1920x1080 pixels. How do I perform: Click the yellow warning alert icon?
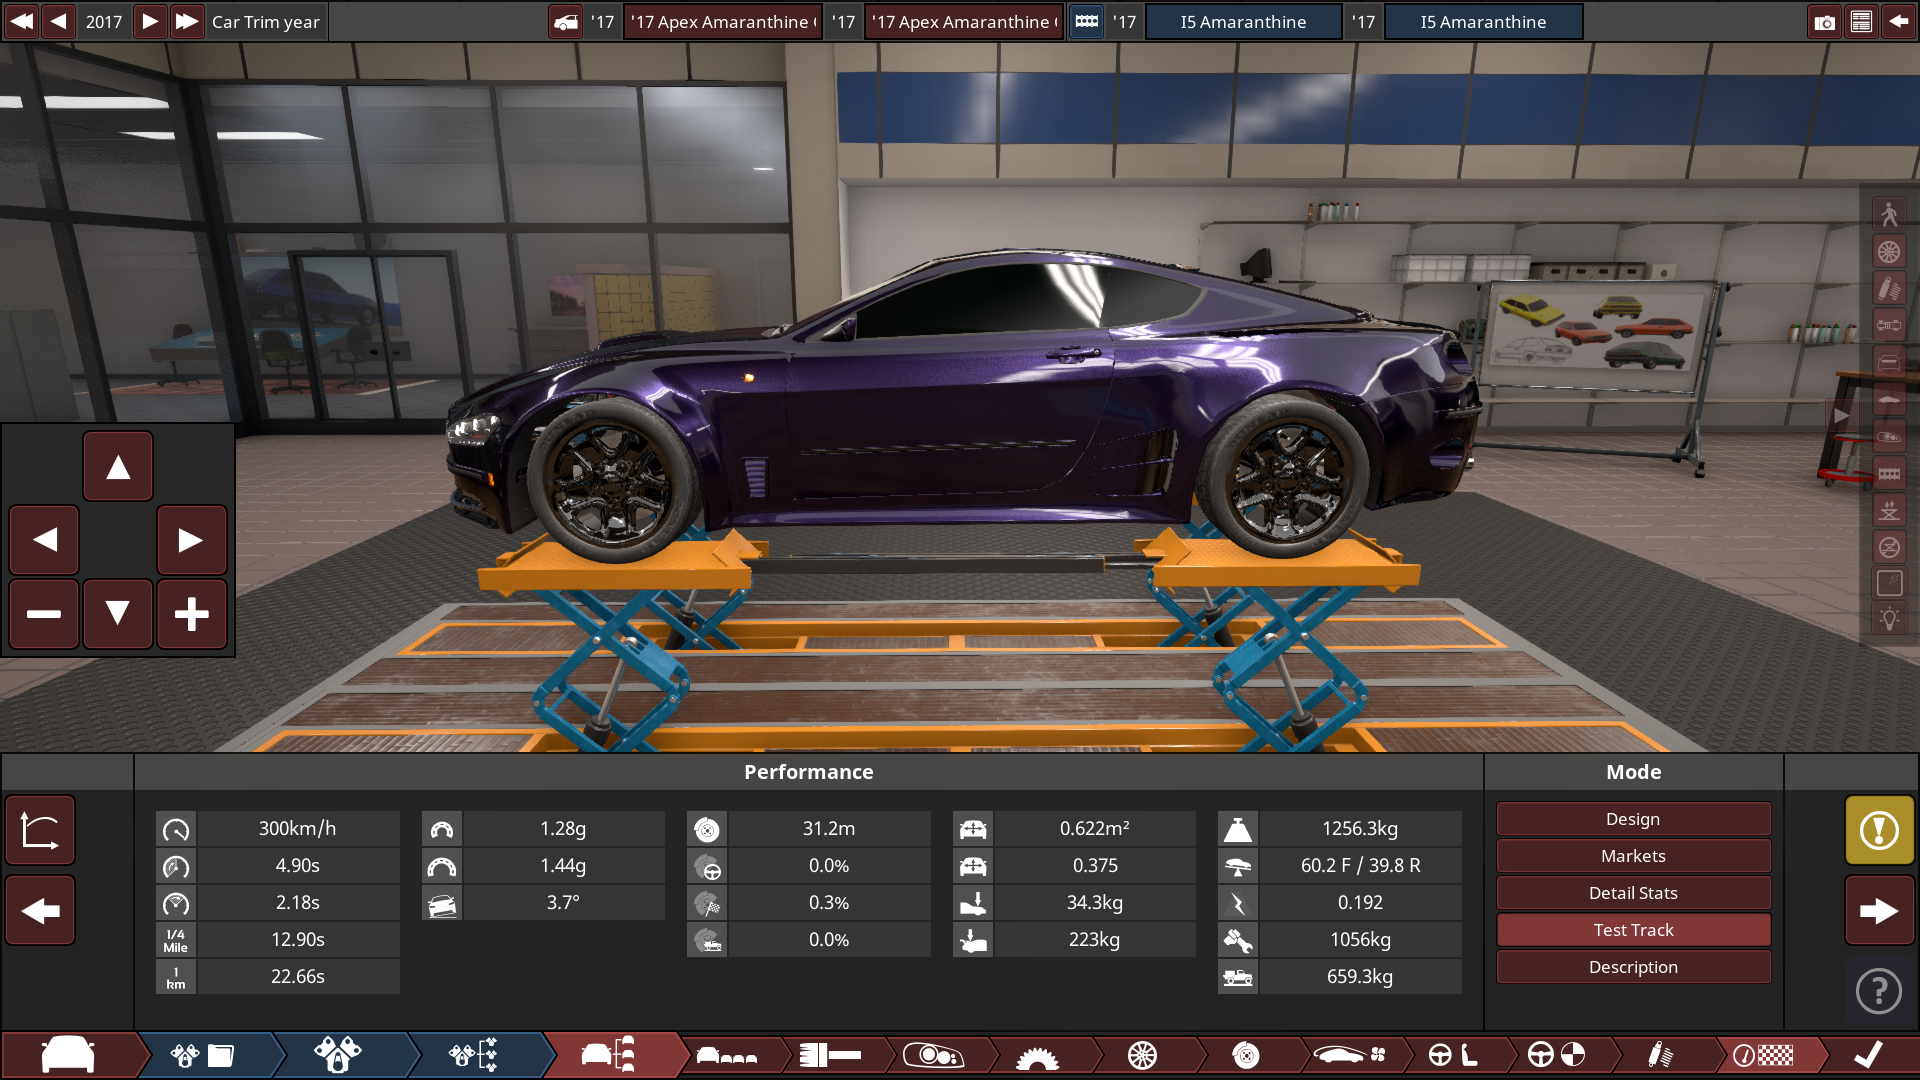point(1879,830)
